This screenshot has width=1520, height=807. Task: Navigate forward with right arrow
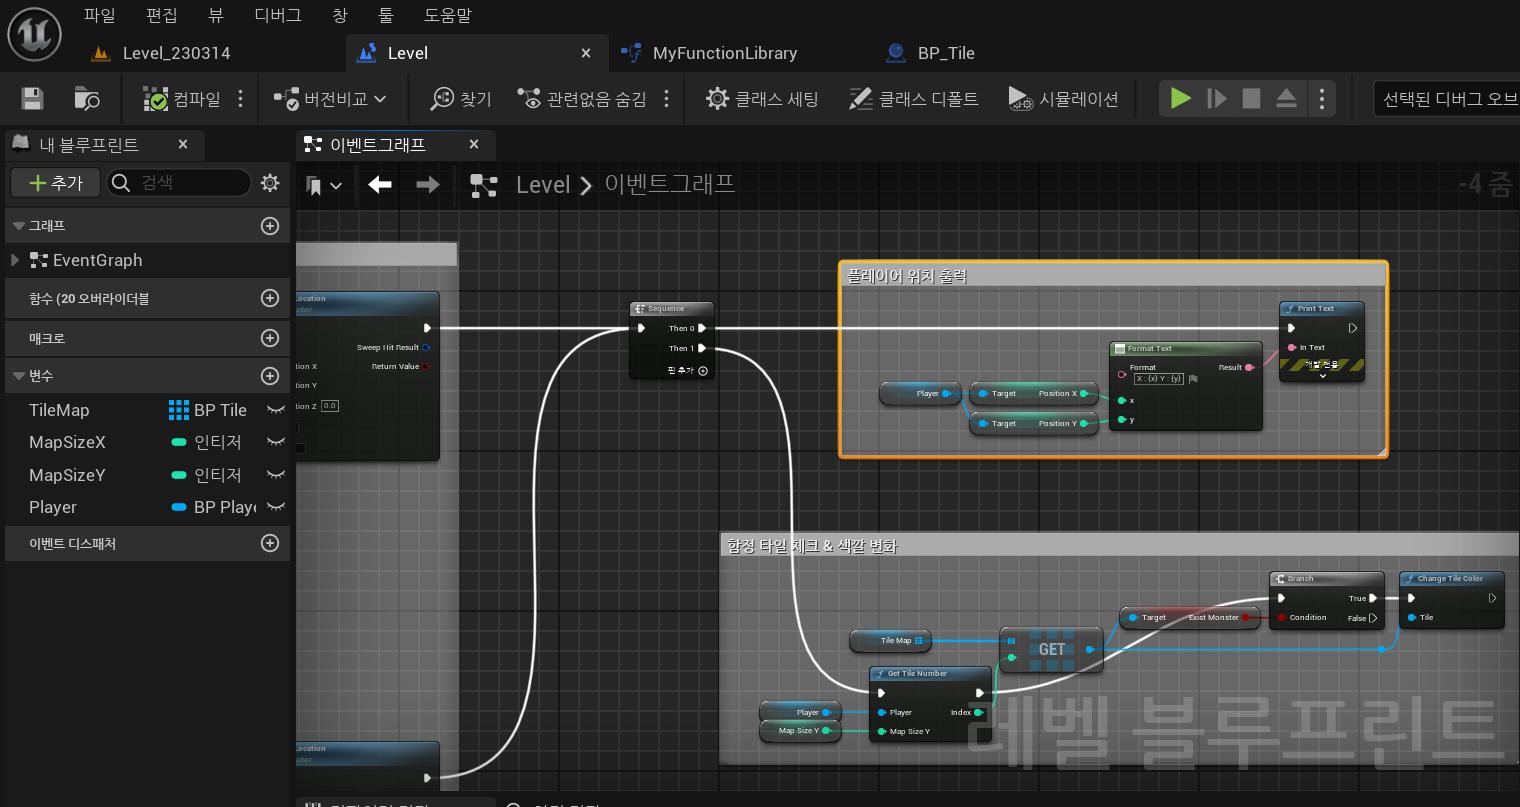tap(428, 184)
